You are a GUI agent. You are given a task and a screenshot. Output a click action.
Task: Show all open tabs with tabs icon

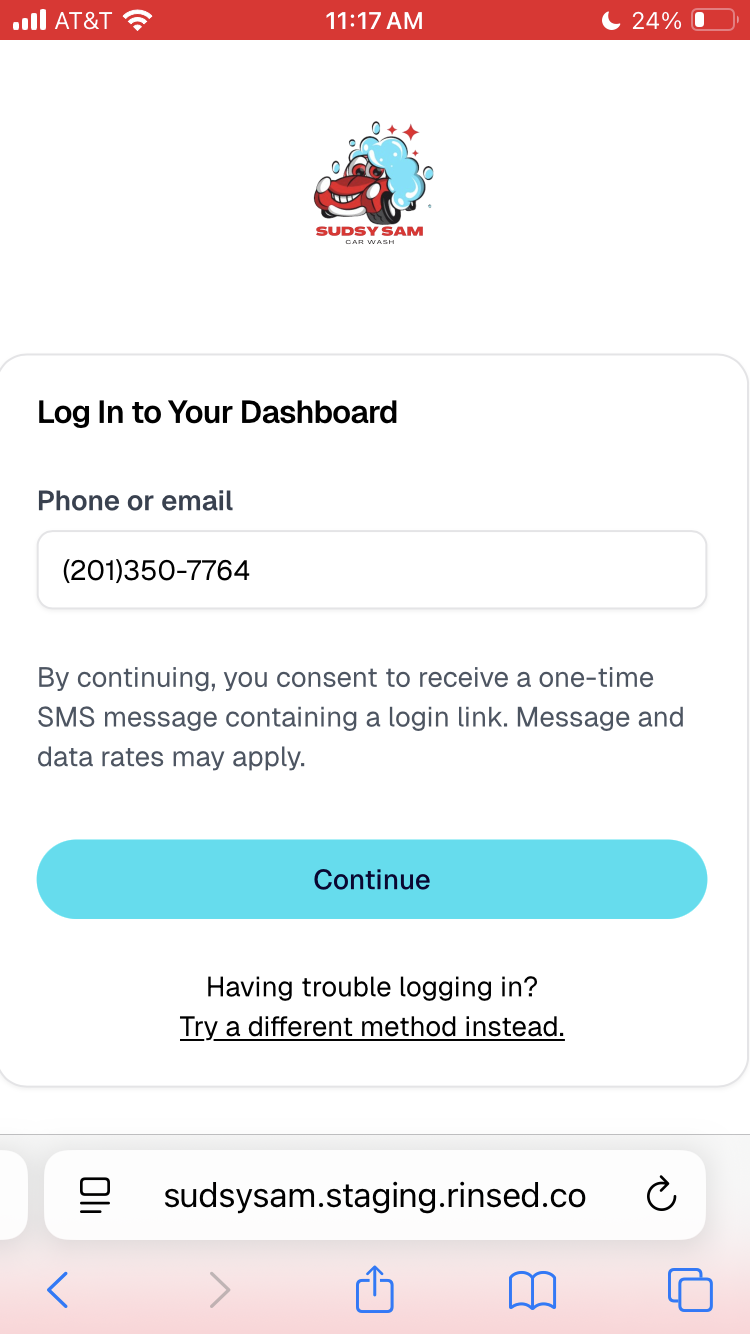690,1290
